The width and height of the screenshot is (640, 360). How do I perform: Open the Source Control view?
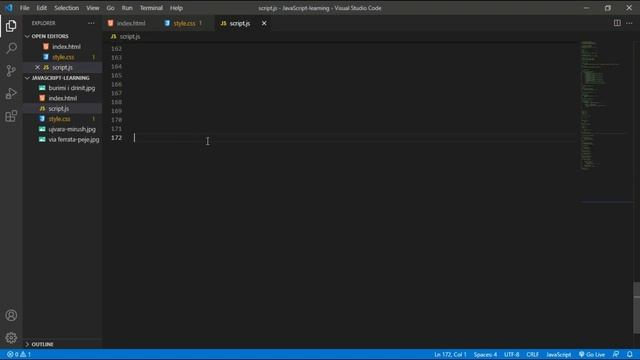pos(11,71)
